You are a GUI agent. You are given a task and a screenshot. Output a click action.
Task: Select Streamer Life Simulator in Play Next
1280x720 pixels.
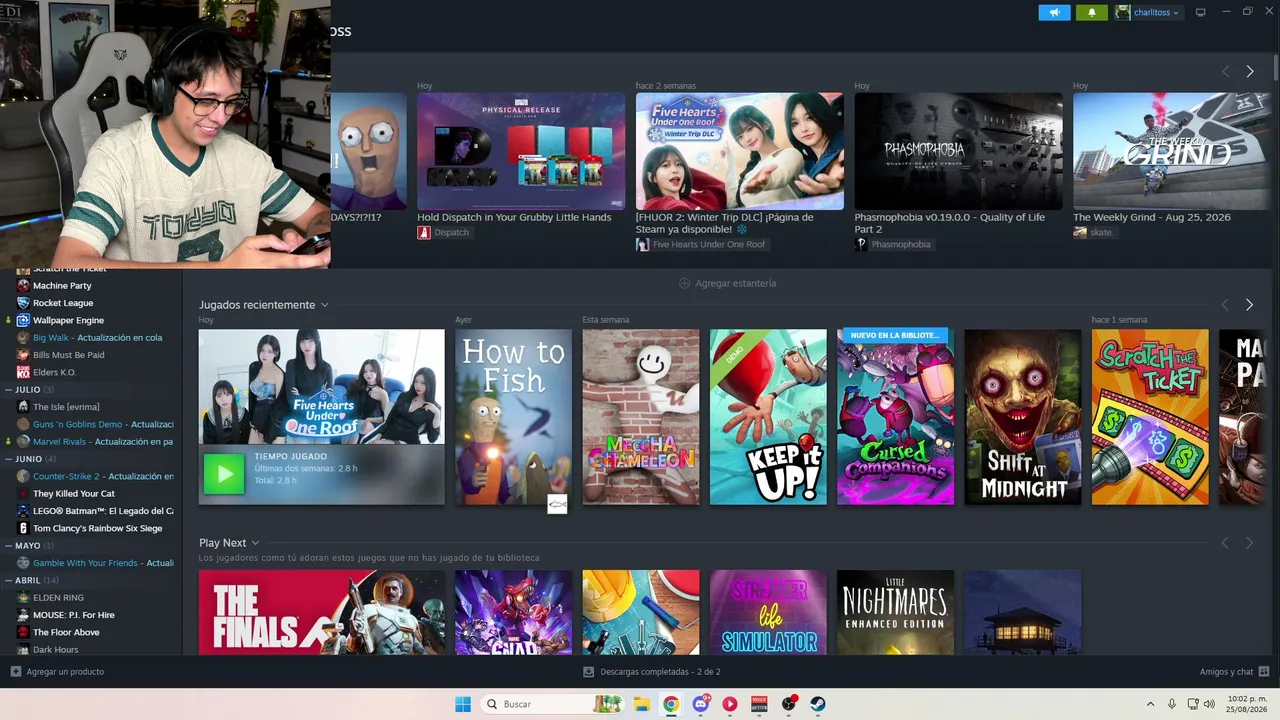768,613
